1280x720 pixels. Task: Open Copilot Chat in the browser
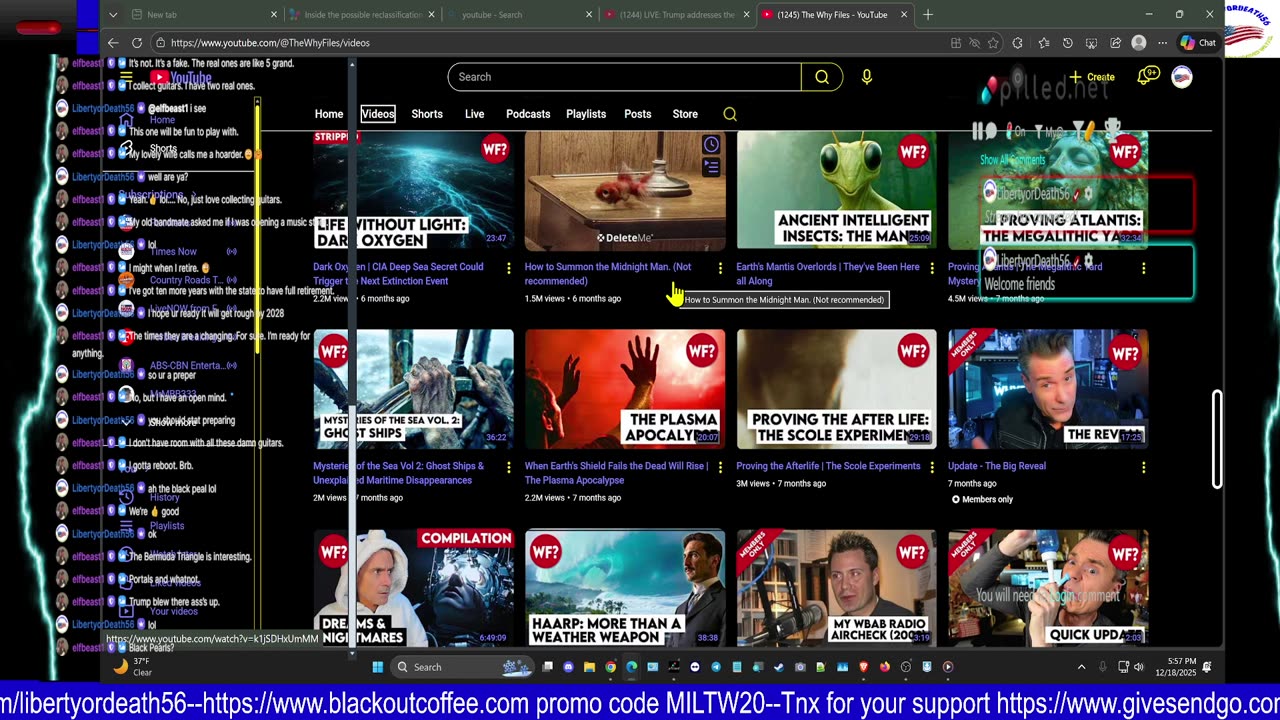point(1198,43)
